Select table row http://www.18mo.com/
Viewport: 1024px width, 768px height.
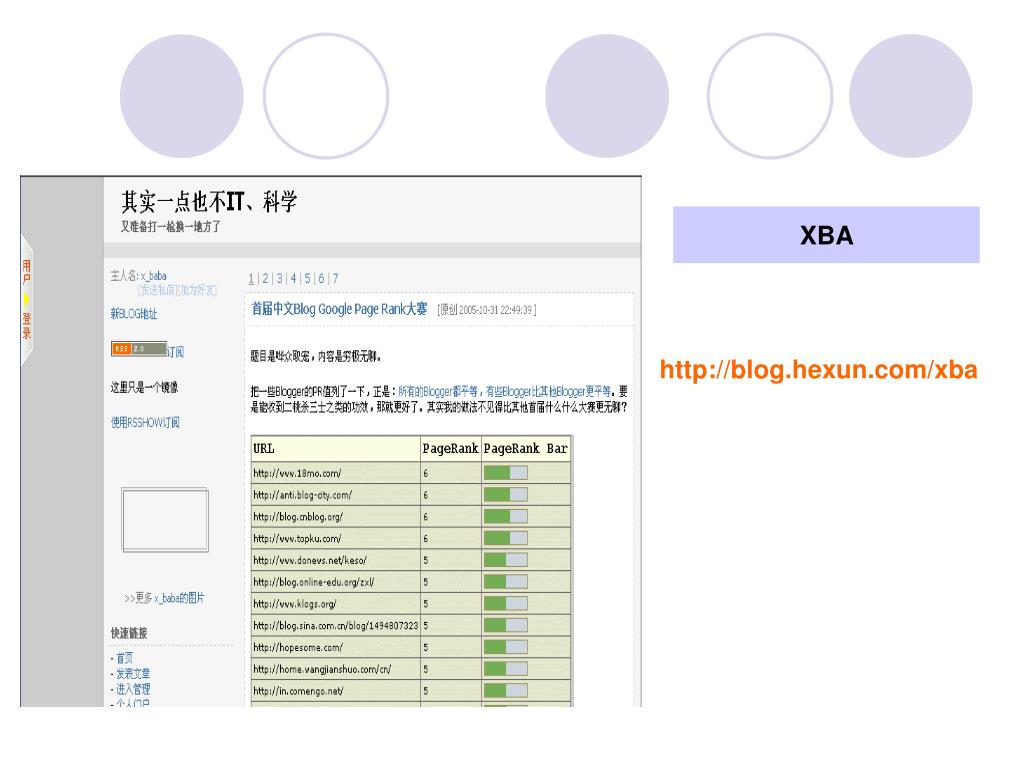[411, 473]
